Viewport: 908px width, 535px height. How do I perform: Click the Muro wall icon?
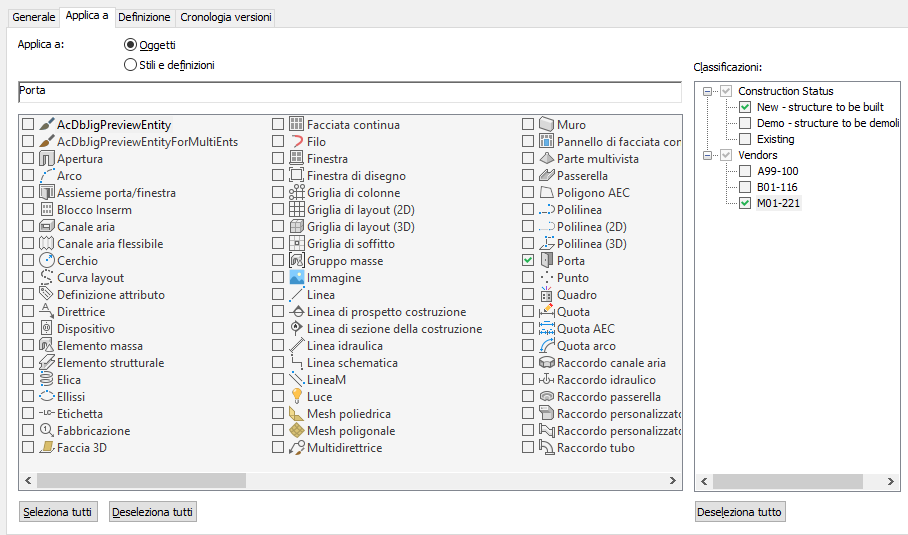547,125
